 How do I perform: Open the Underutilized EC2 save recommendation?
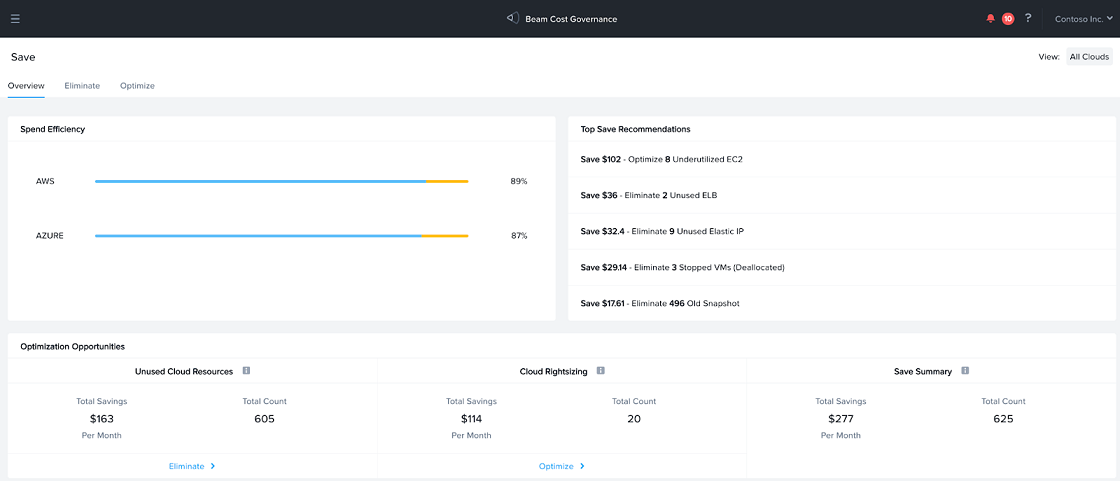(x=661, y=159)
